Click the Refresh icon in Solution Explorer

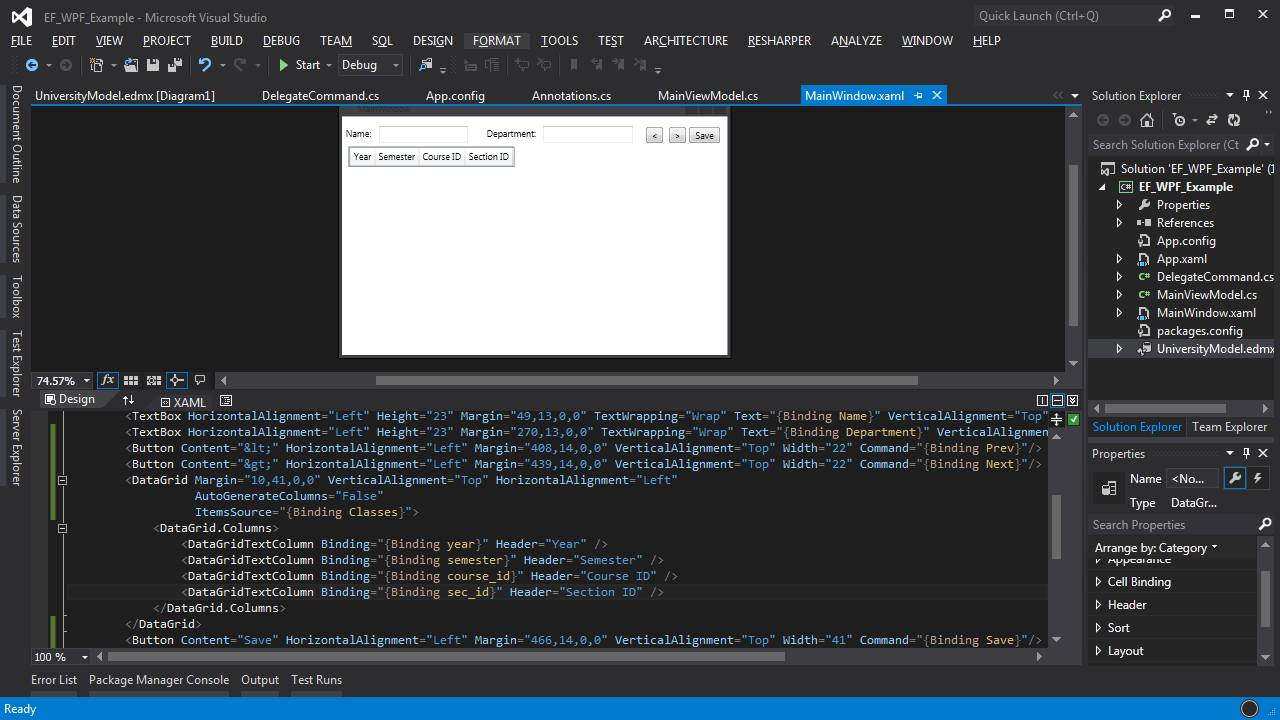pyautogui.click(x=1234, y=120)
